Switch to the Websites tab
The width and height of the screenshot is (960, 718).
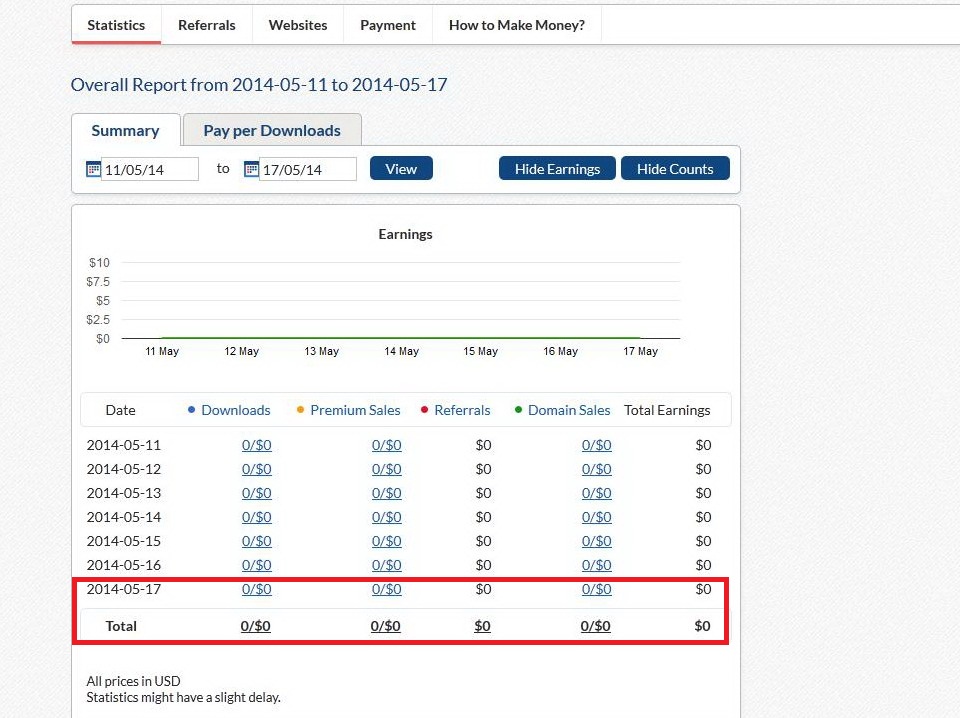point(298,25)
